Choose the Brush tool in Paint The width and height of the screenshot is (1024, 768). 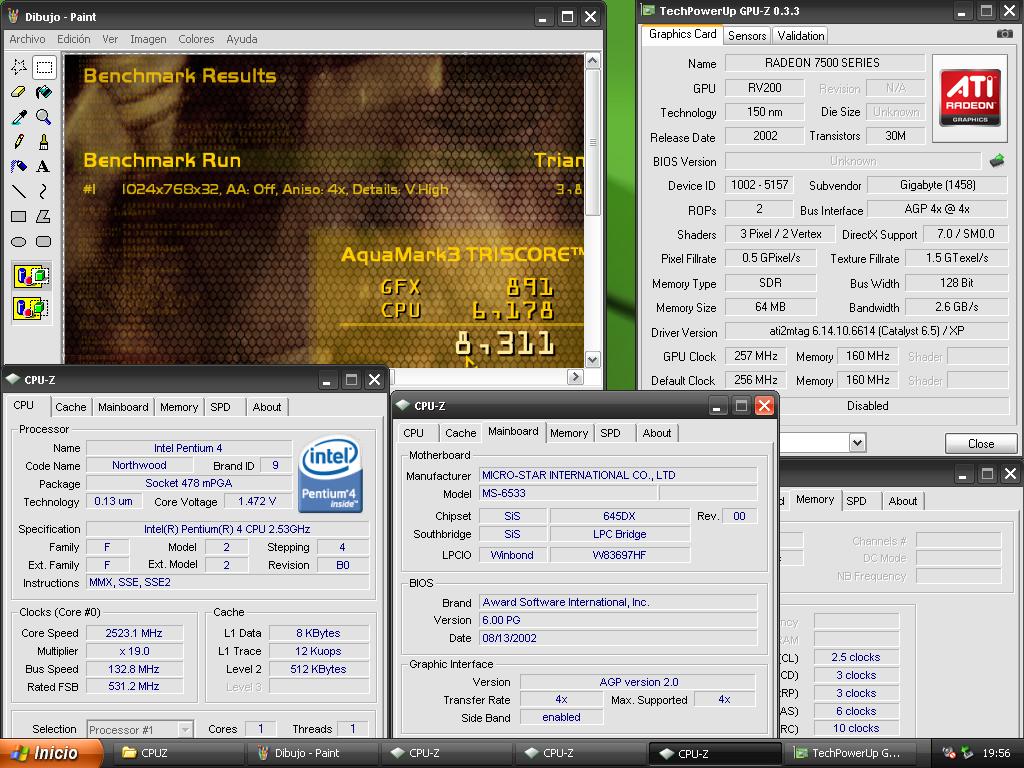pos(44,142)
